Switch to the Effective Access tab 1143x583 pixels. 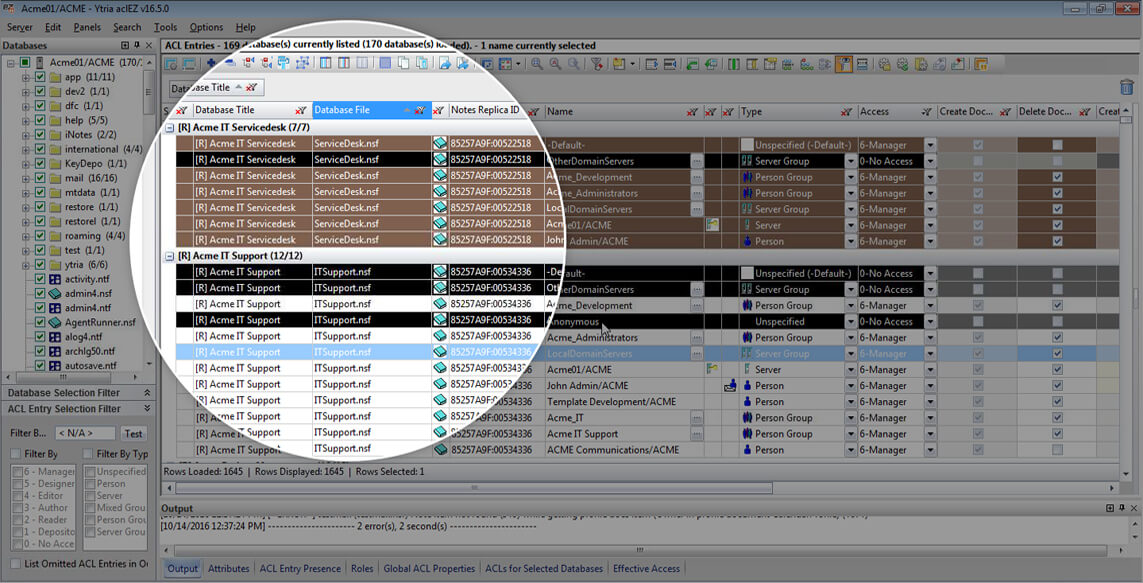[x=646, y=568]
